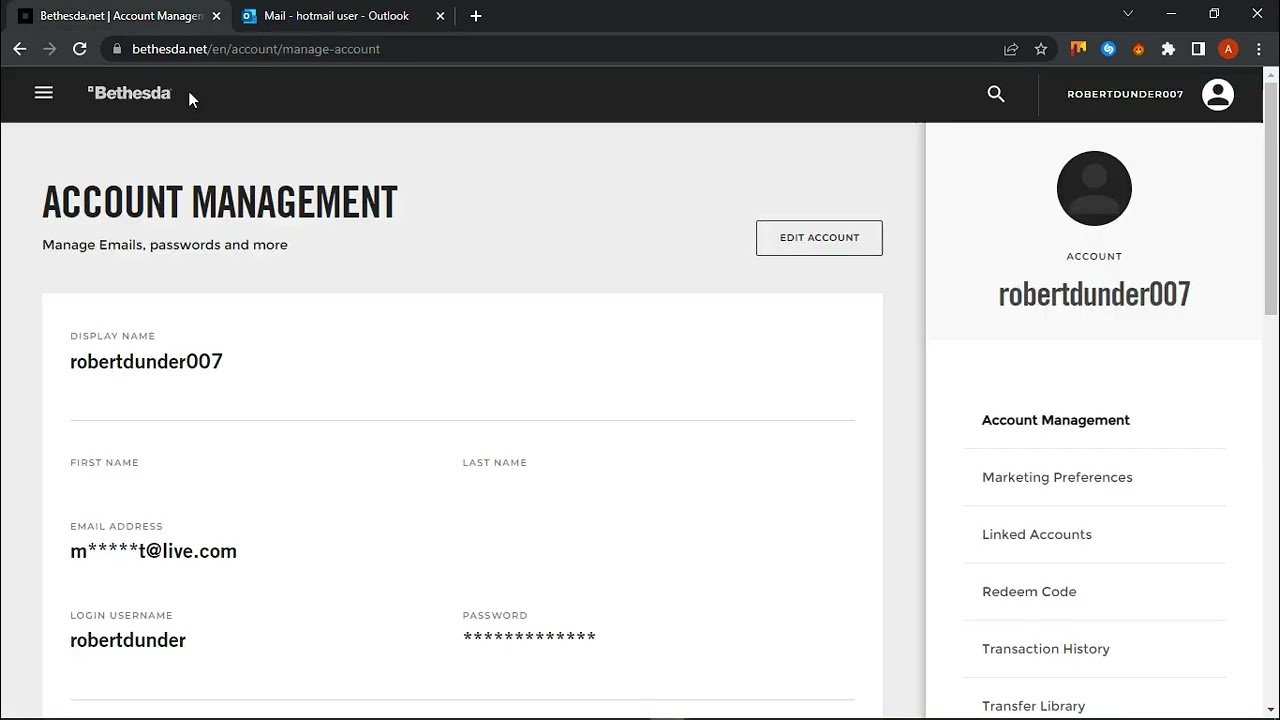1280x720 pixels.
Task: Click the LOGIN USERNAME field label
Action: [x=121, y=616]
